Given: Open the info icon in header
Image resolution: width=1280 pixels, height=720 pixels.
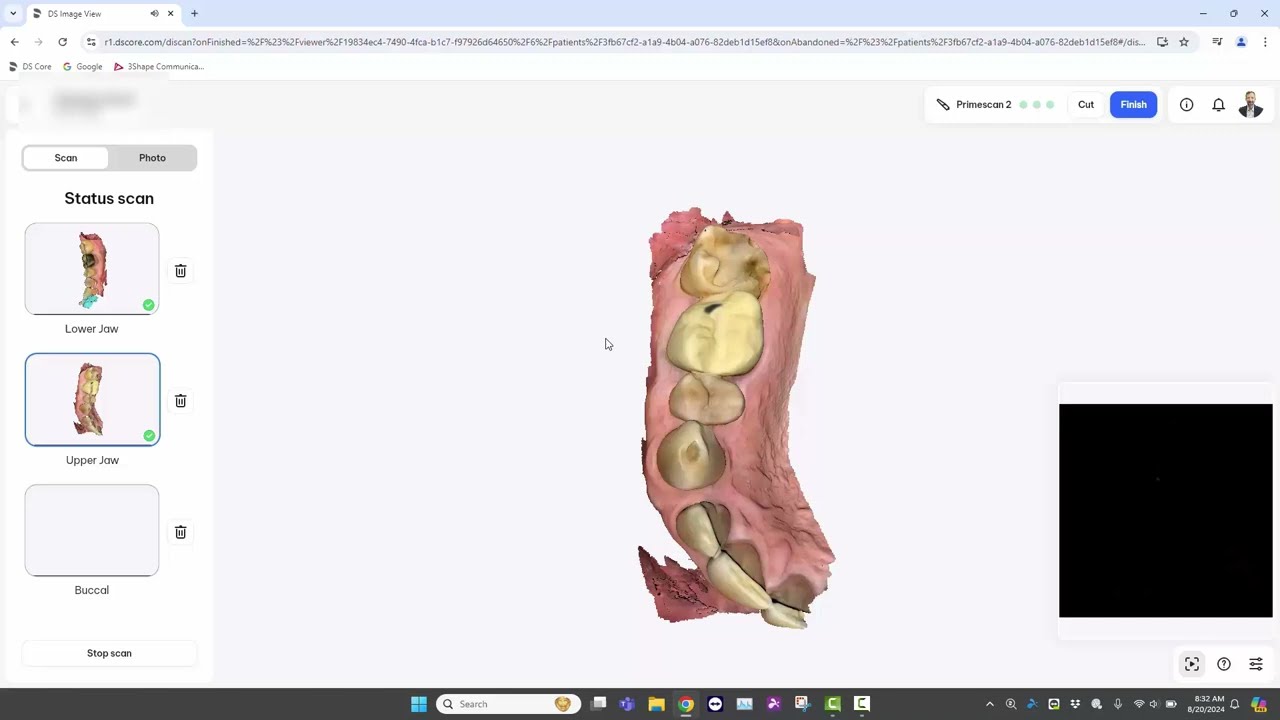Looking at the screenshot, I should pos(1186,105).
